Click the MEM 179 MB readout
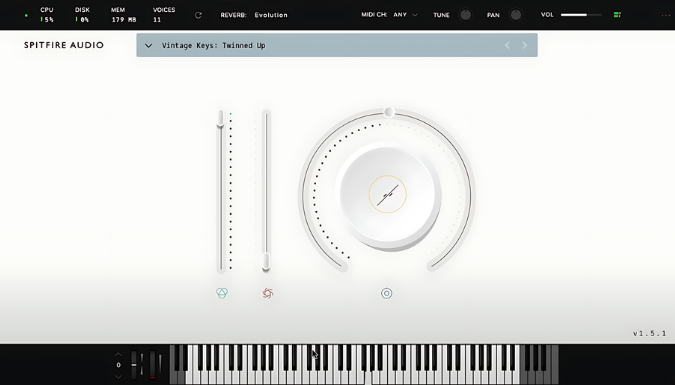675x385 pixels. [x=124, y=15]
